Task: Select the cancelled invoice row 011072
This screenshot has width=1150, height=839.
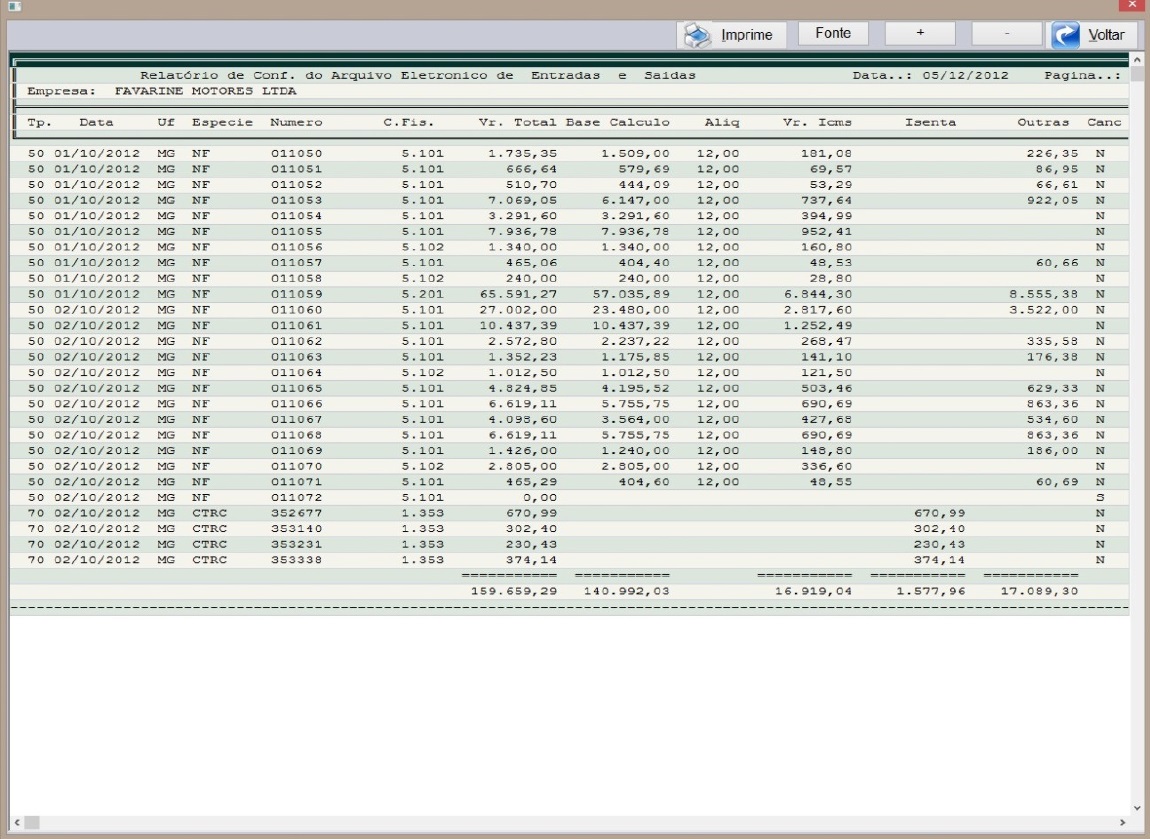Action: (300, 497)
